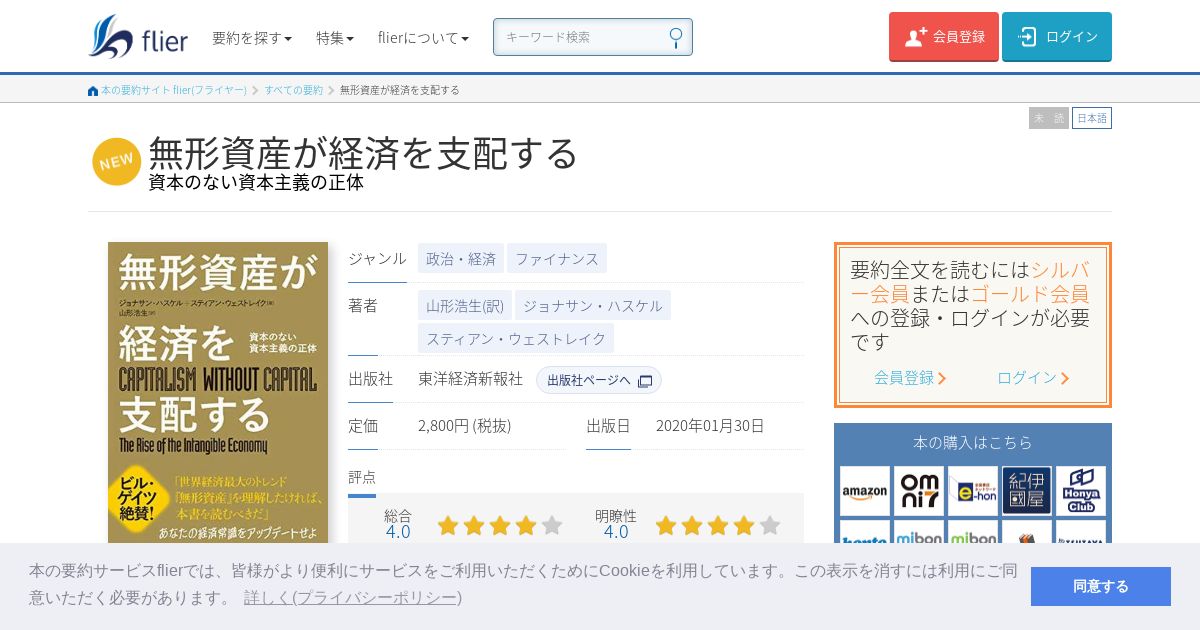
Task: Open author tag ジョナサン・ハスケル
Action: 593,305
